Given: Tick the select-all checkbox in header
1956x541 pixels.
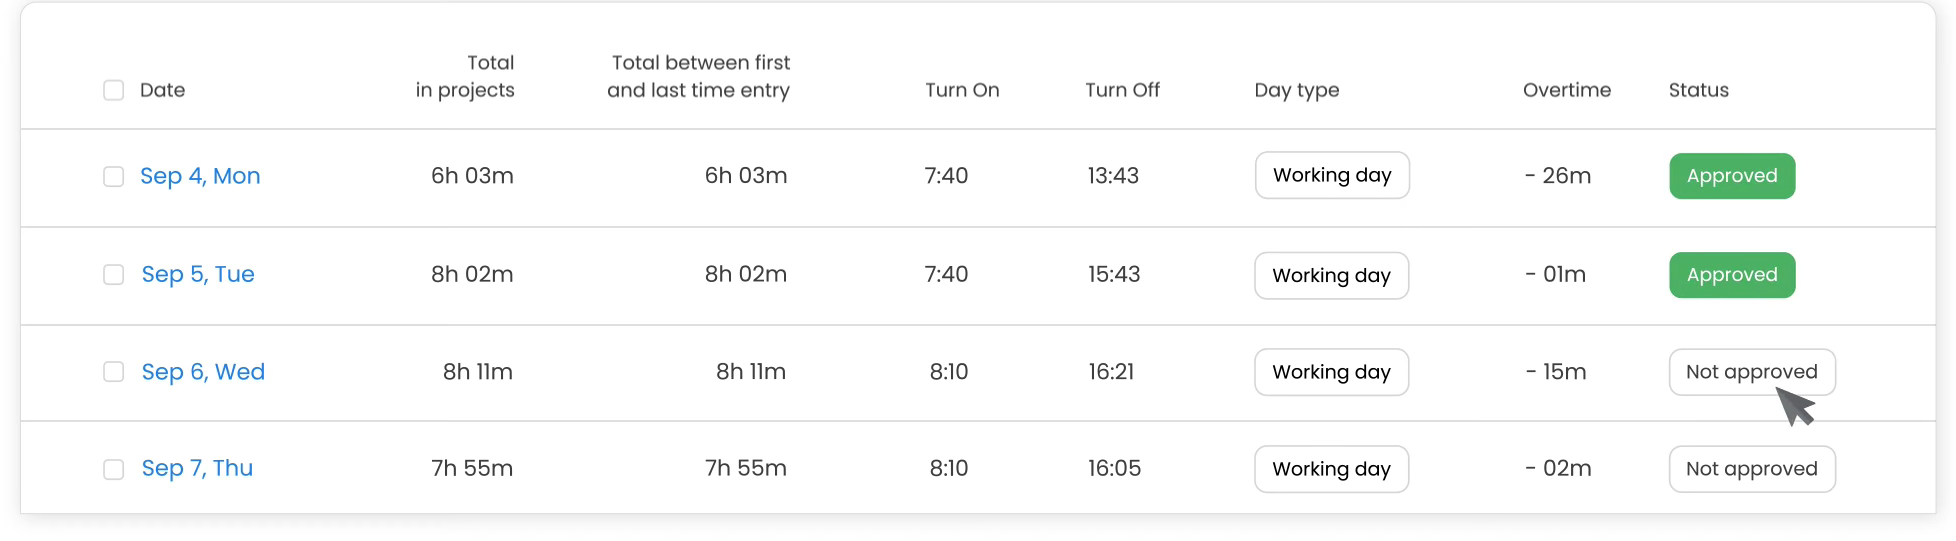Looking at the screenshot, I should pyautogui.click(x=114, y=90).
